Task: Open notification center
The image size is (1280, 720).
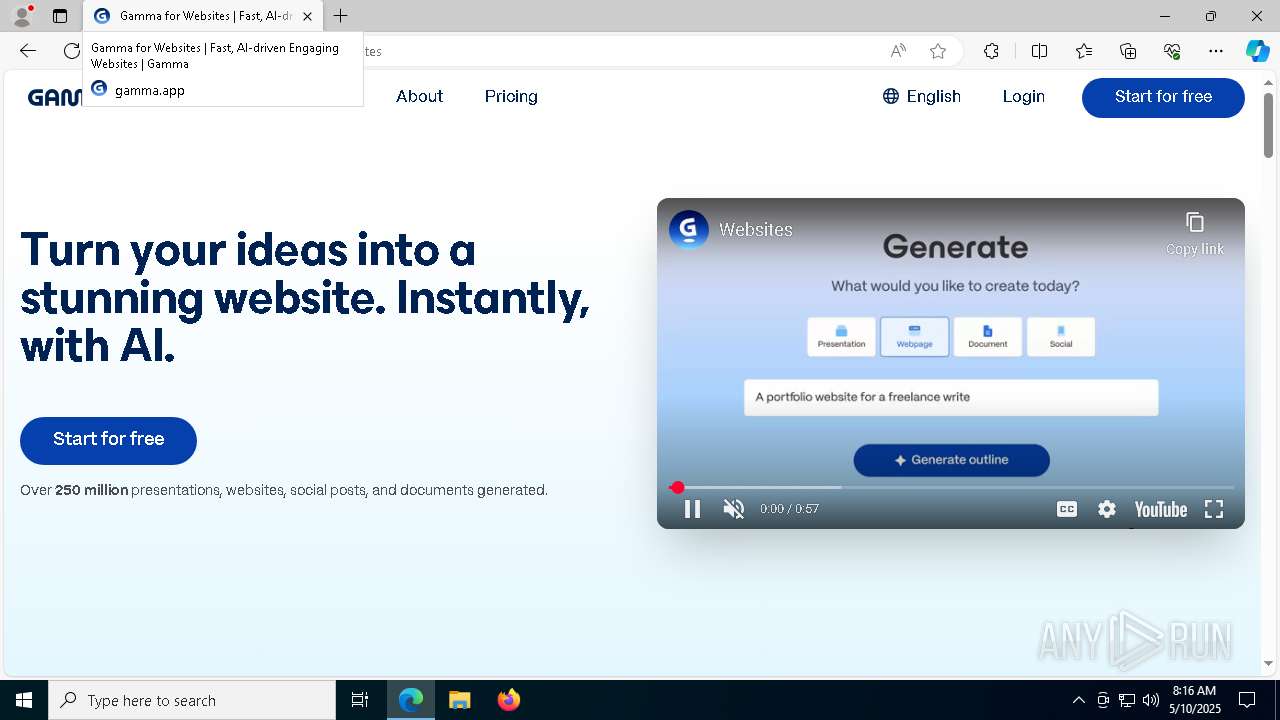Action: point(1247,700)
